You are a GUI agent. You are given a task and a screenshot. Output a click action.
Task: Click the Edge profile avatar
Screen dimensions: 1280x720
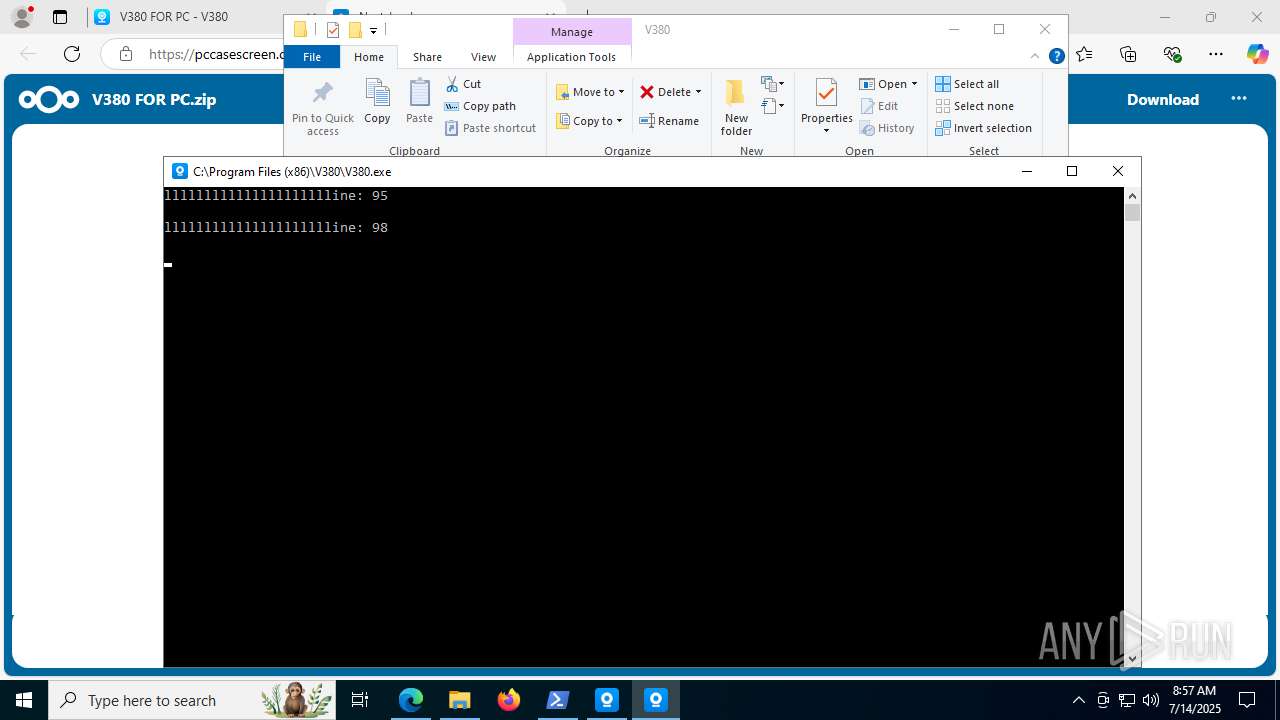tap(22, 17)
